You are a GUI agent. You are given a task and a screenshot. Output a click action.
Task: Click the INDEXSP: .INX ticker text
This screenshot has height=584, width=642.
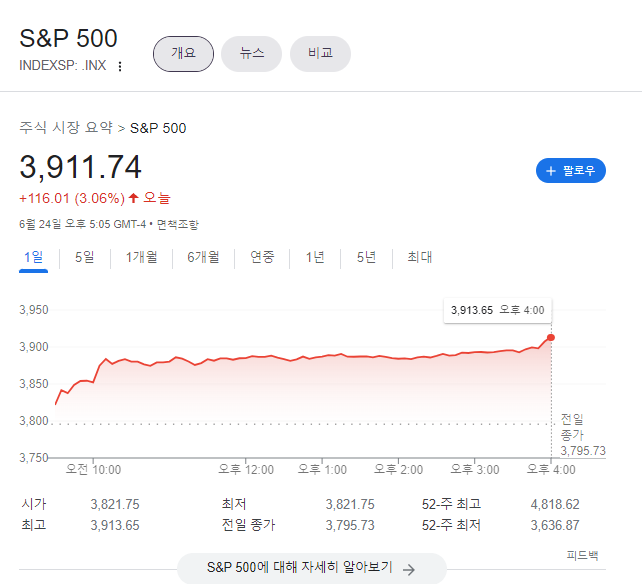[63, 66]
